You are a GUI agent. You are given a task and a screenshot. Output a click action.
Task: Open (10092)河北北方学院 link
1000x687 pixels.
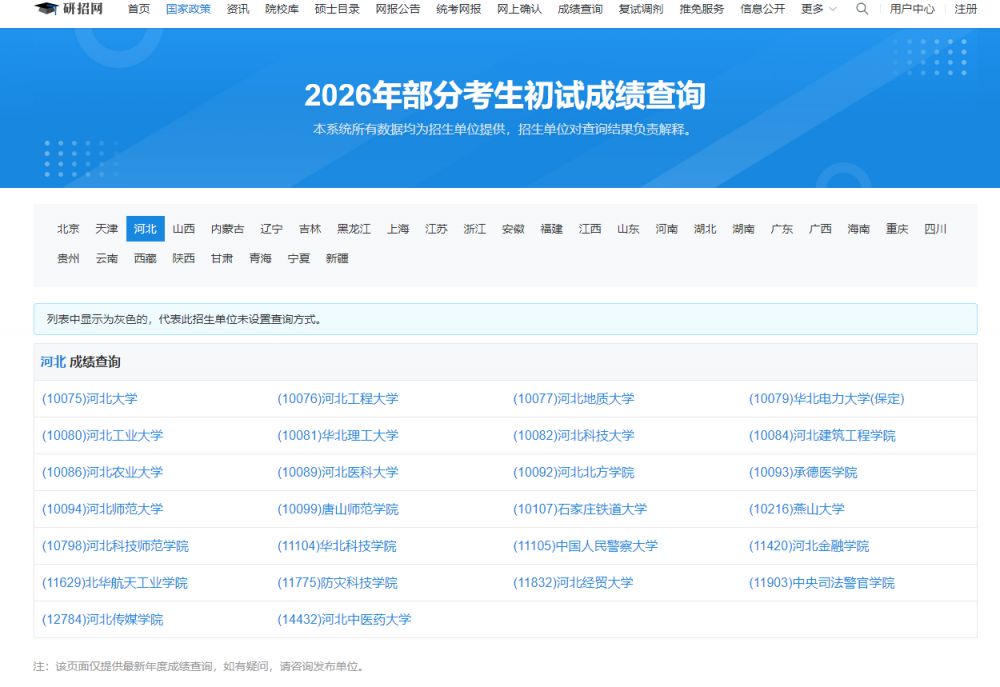point(574,473)
